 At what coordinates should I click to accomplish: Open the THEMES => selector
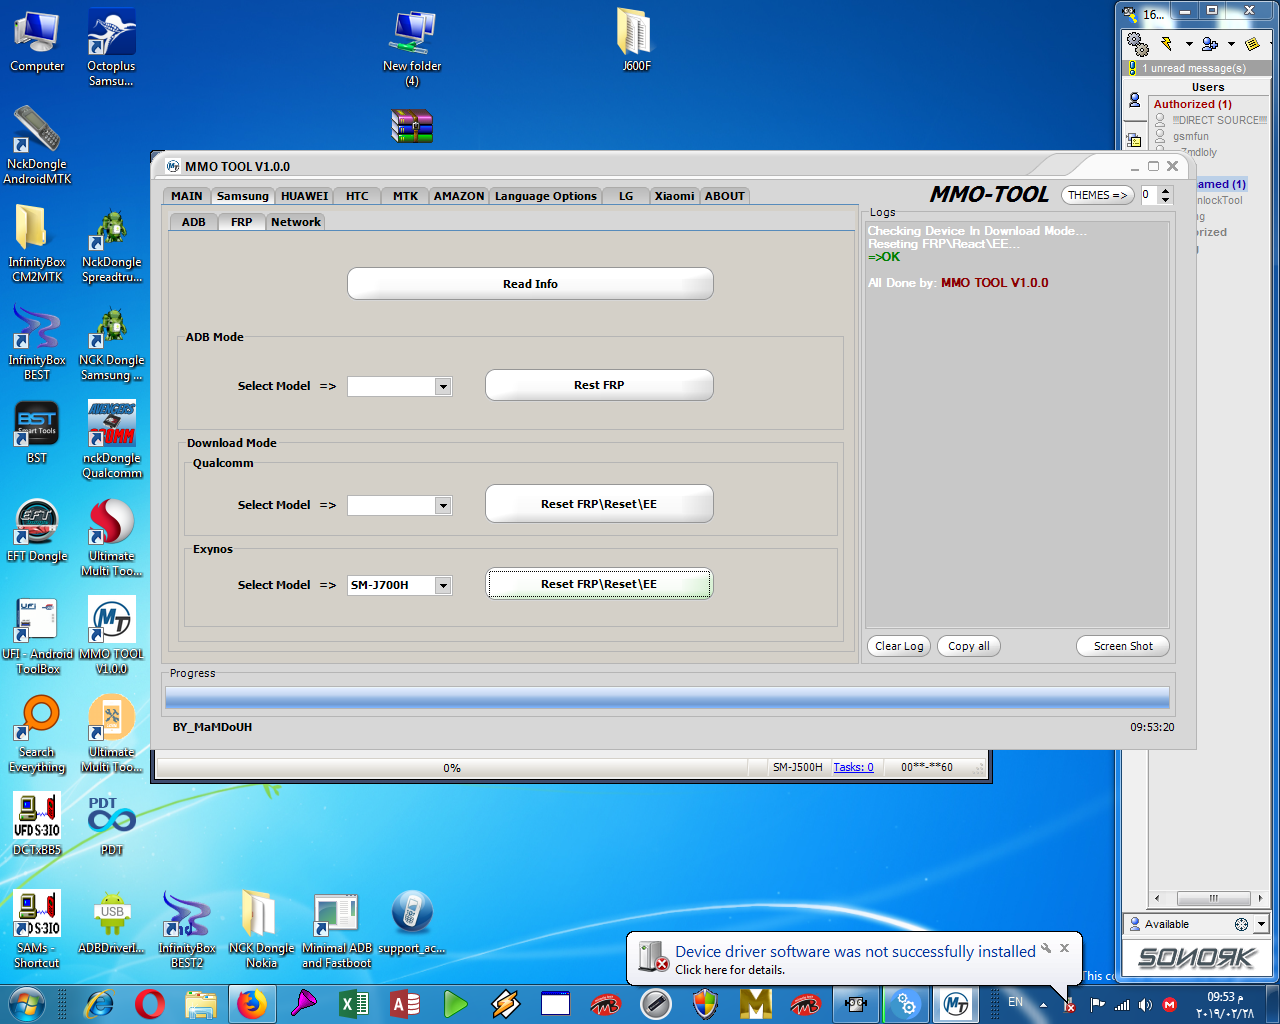[1097, 196]
